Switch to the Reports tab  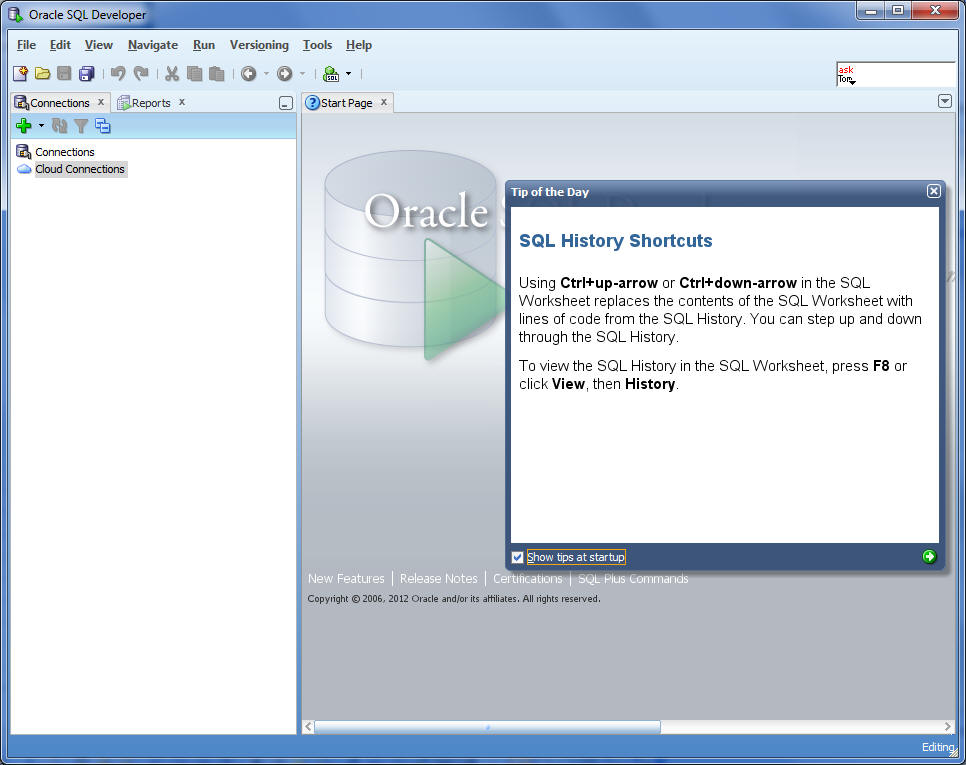(x=150, y=103)
